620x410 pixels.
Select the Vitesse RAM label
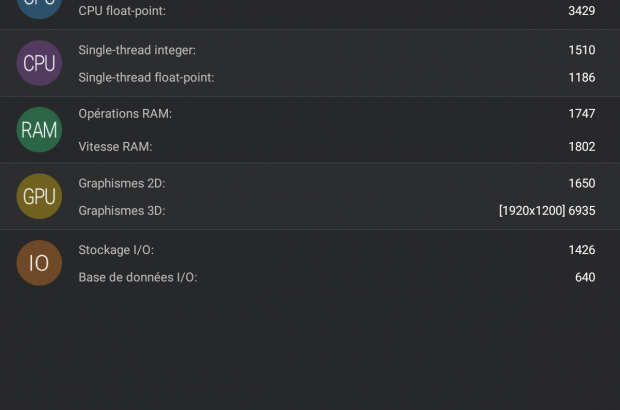point(115,147)
